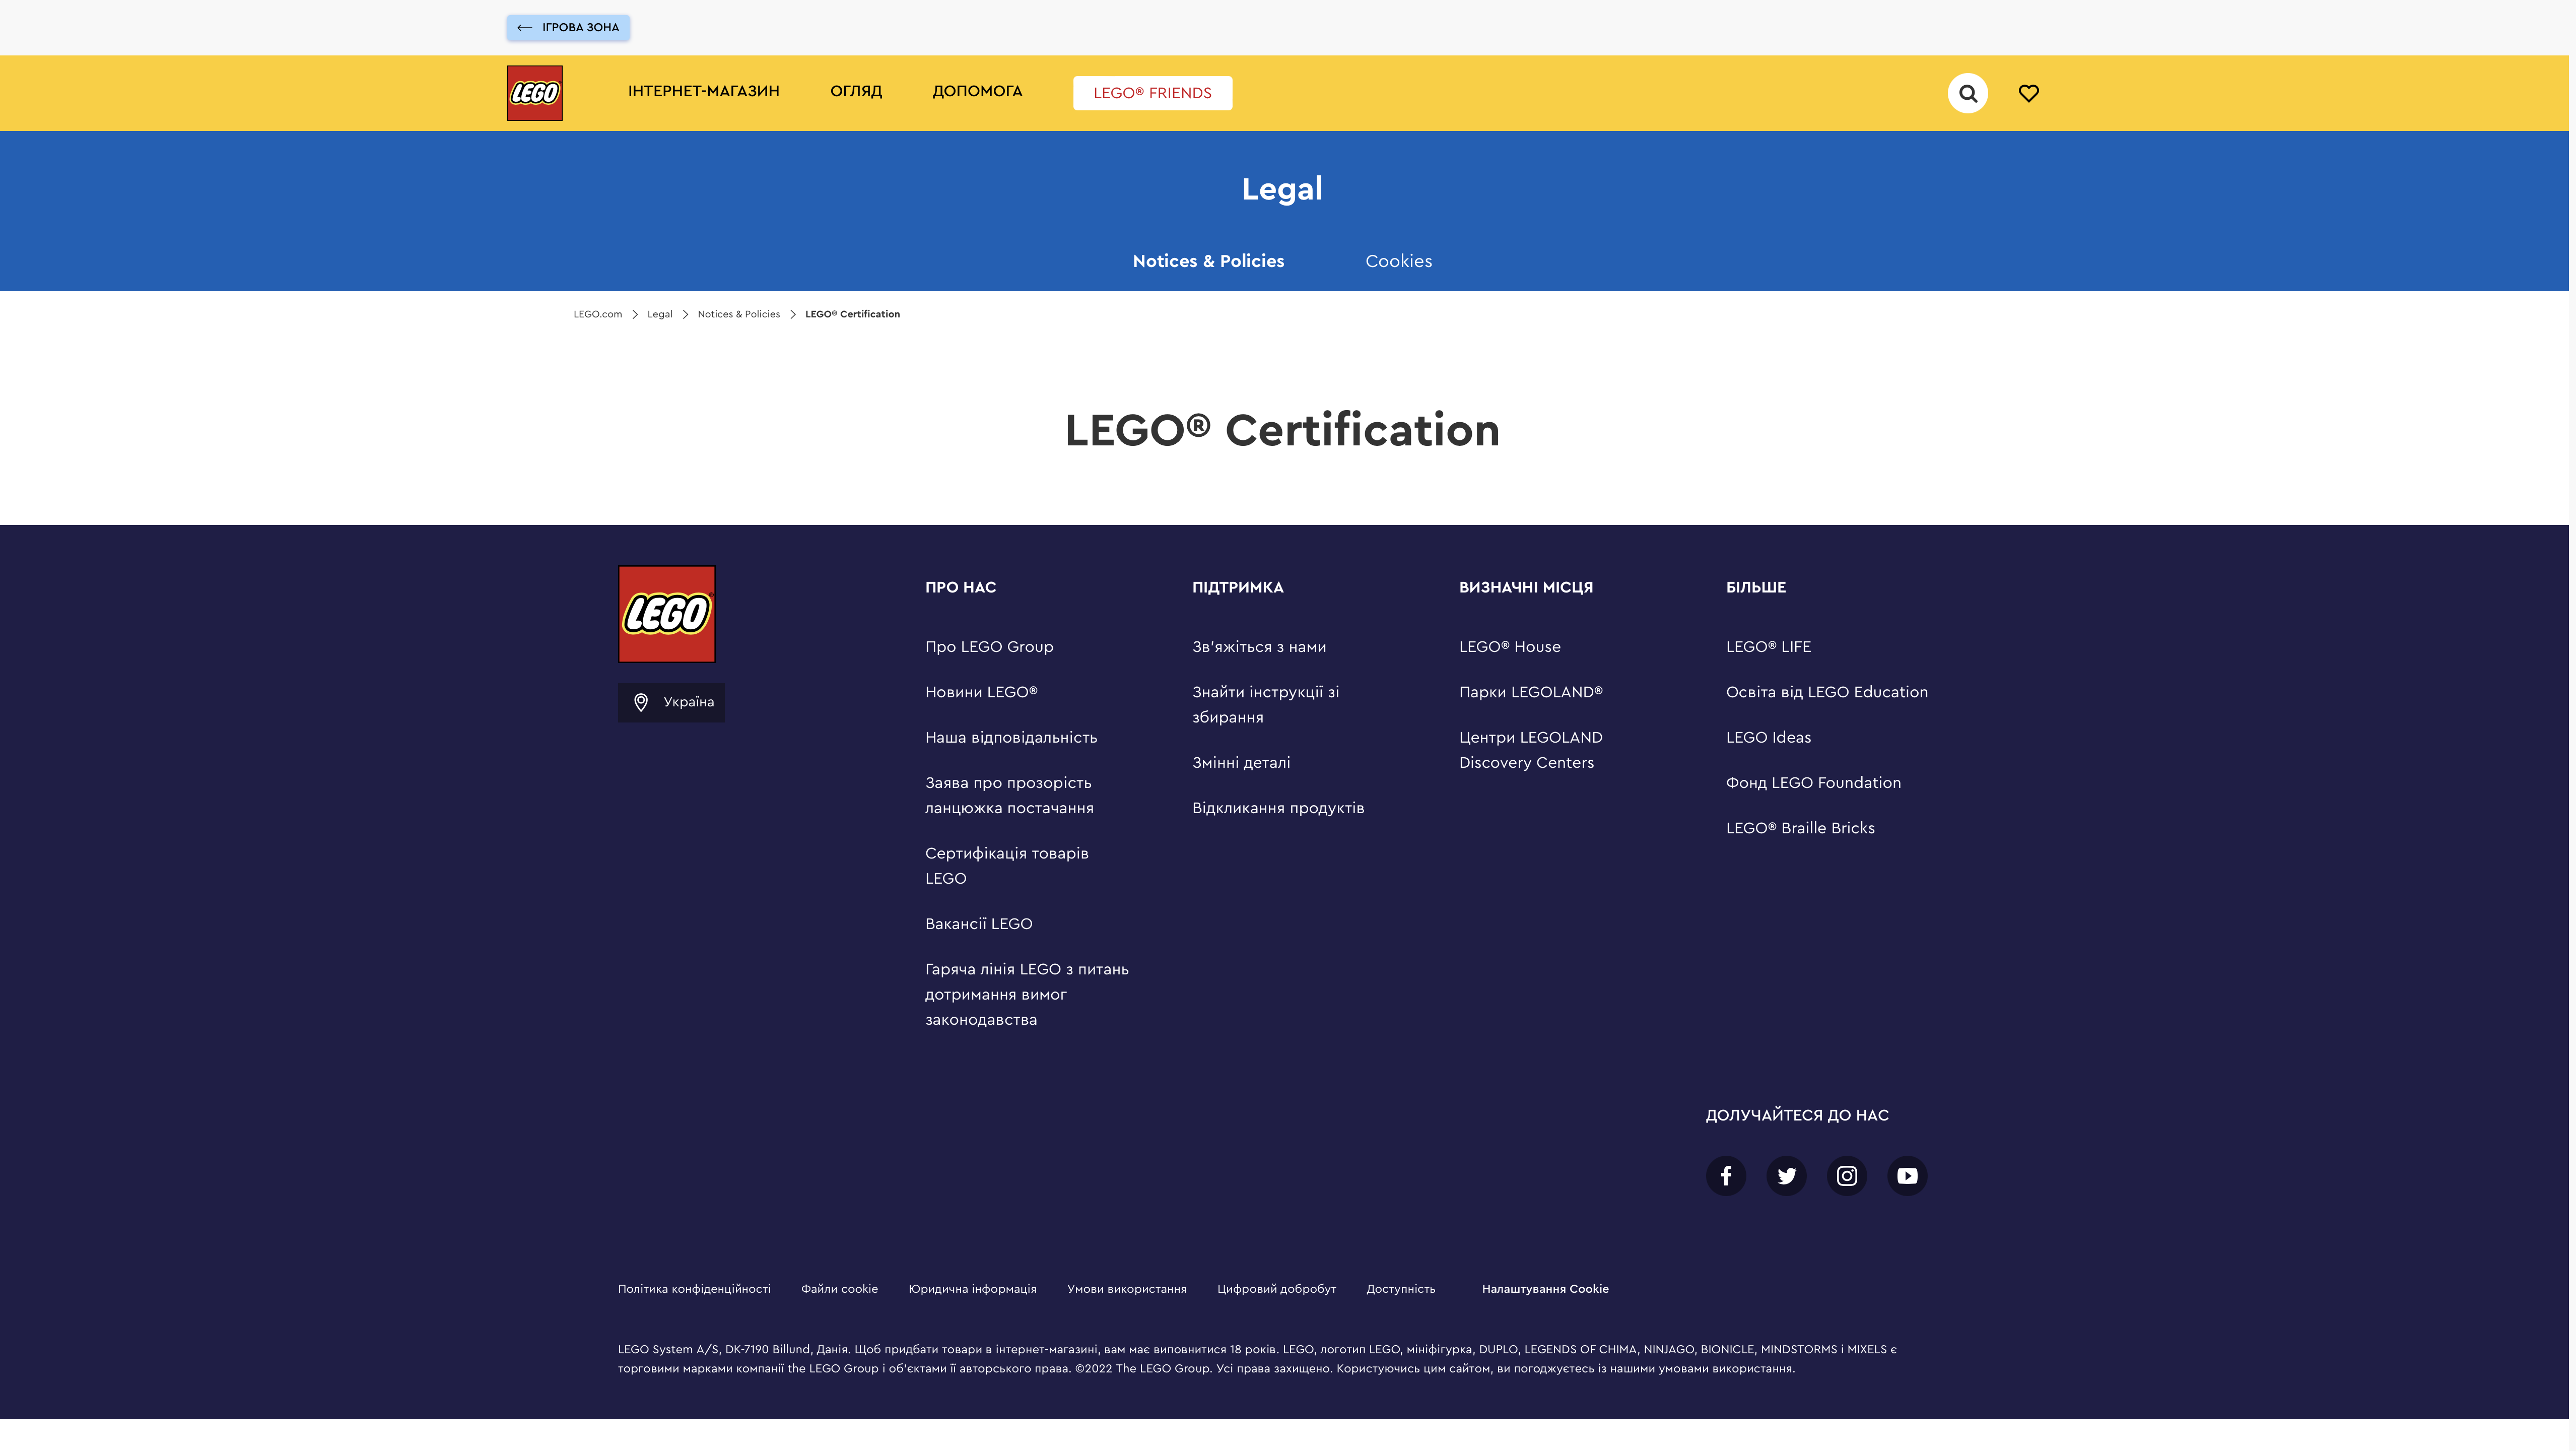Screen dimensions: 2576x1451
Task: Select the Notices & Policies tab
Action: (x=1208, y=261)
